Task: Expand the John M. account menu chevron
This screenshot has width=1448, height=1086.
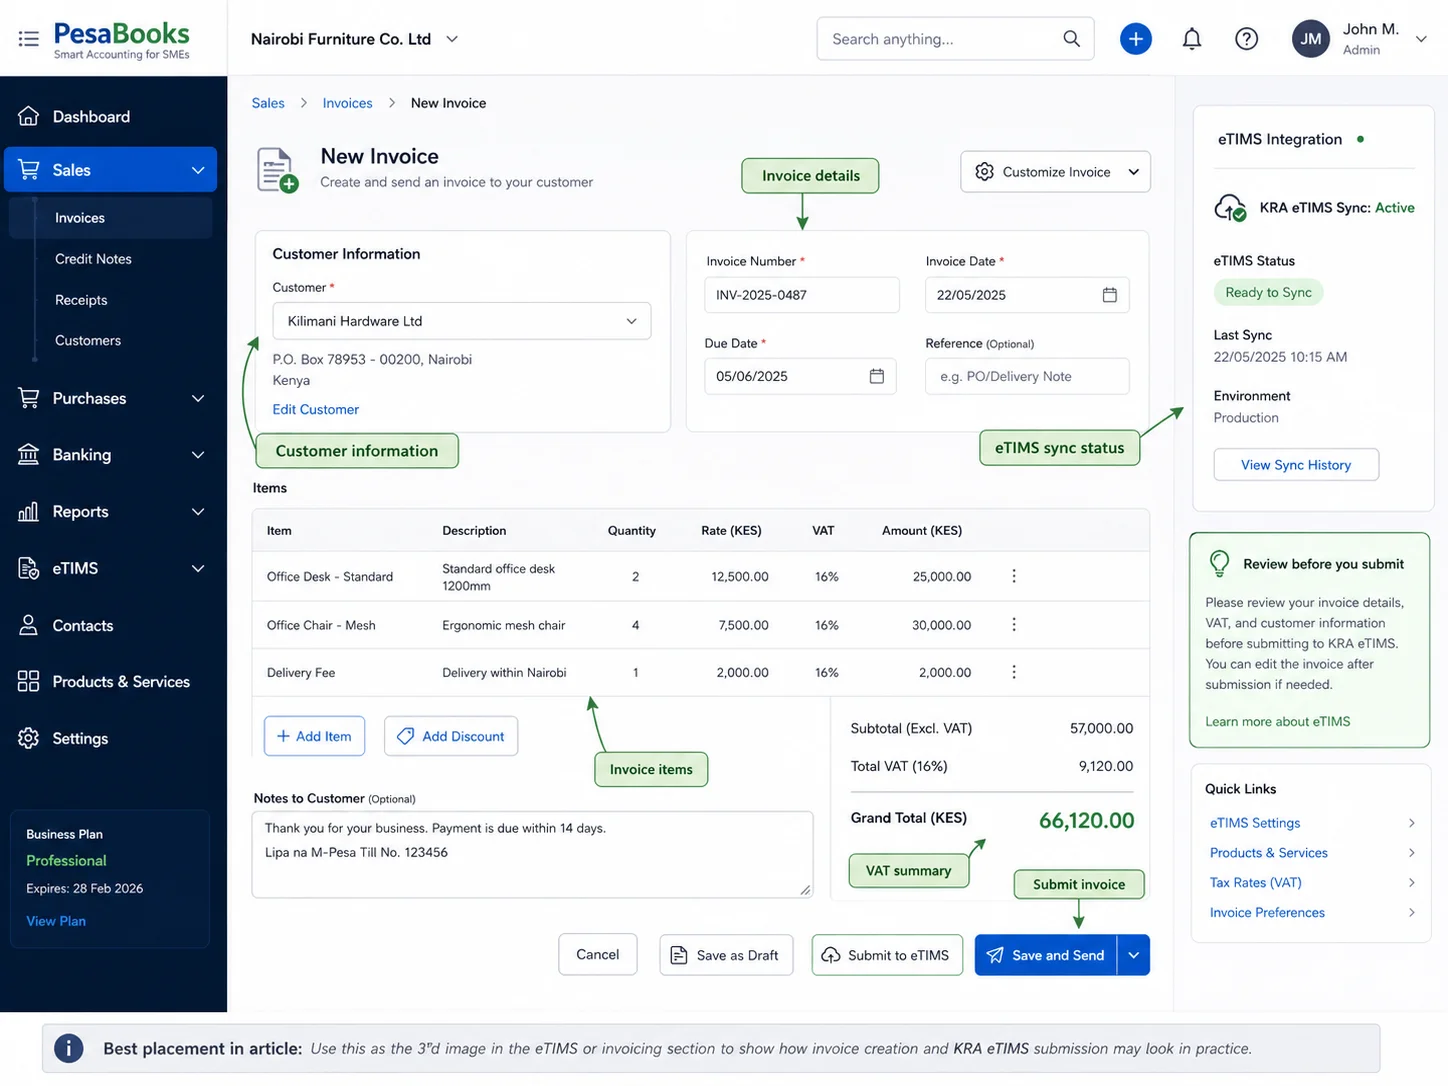Action: [1421, 39]
